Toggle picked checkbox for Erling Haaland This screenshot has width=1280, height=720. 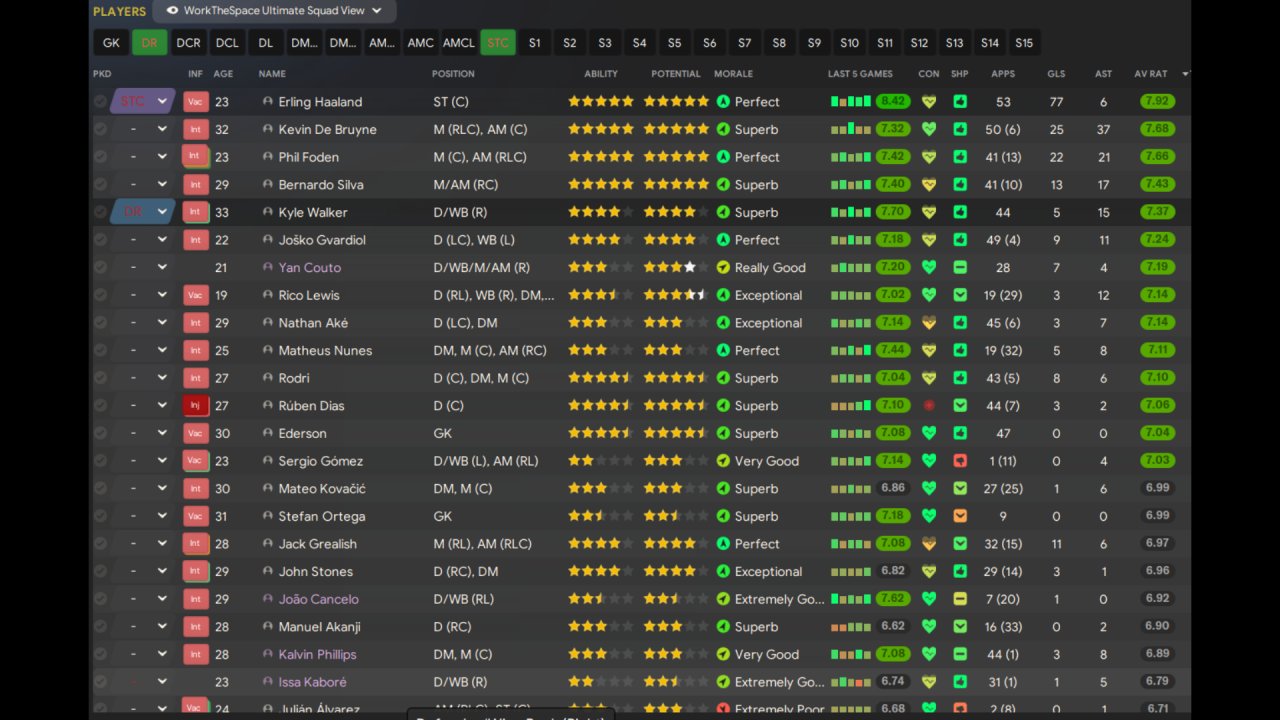[x=100, y=102]
